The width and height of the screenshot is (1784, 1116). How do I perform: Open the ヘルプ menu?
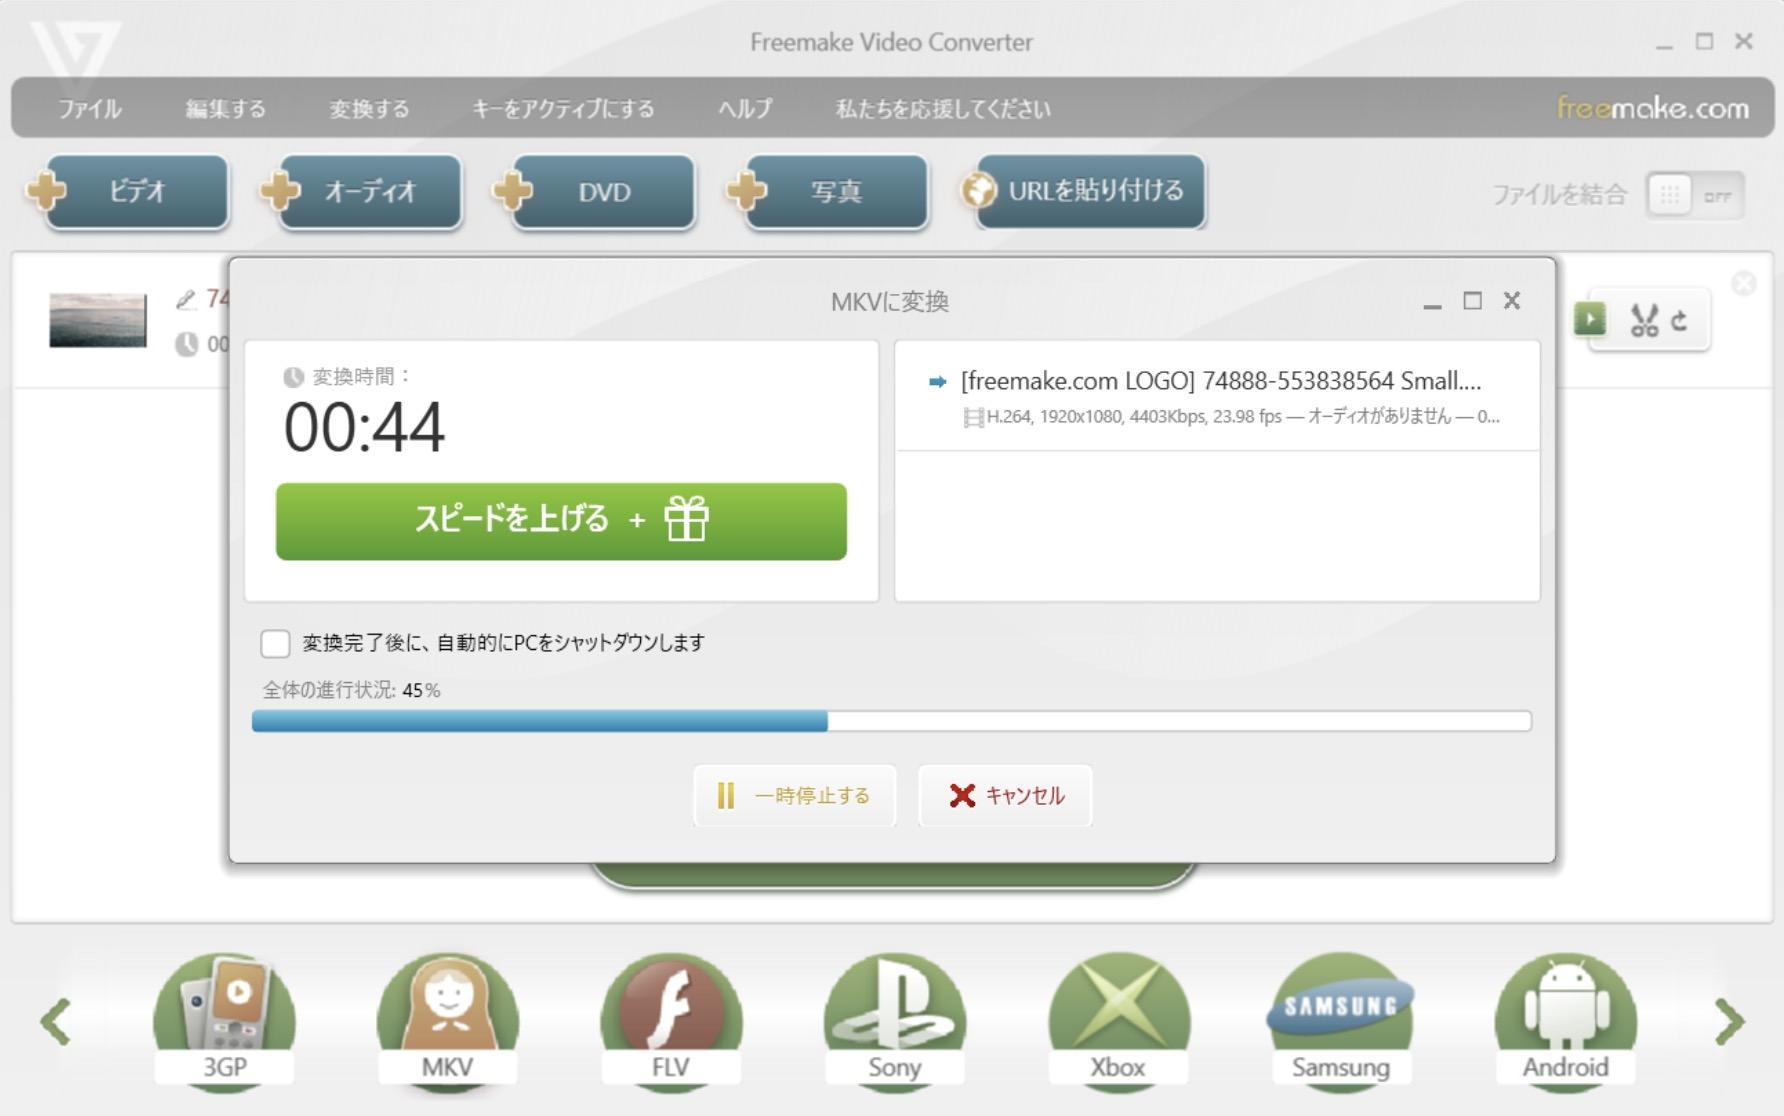745,108
